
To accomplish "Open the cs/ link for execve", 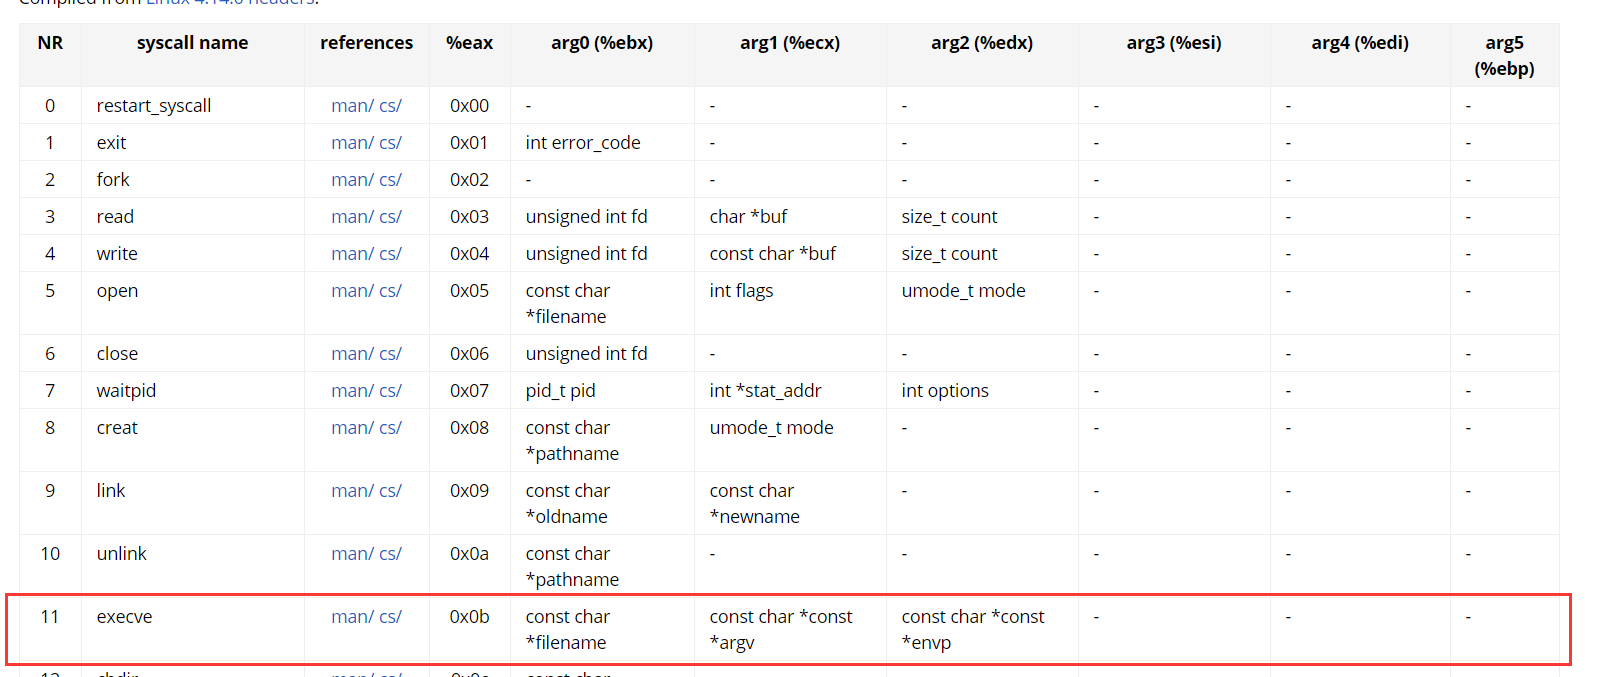I will click(391, 617).
